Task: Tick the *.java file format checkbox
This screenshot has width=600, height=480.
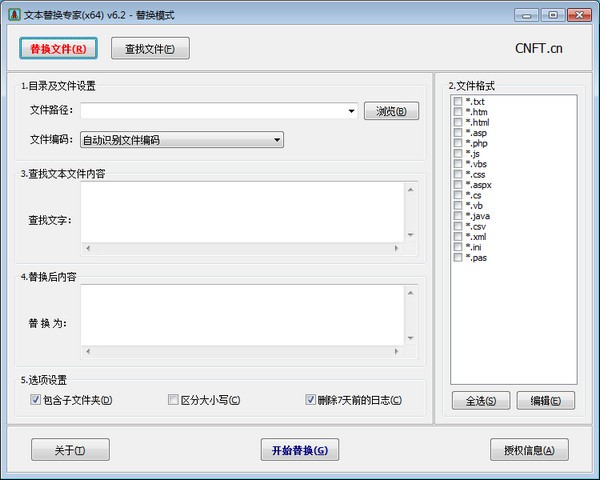Action: [458, 216]
